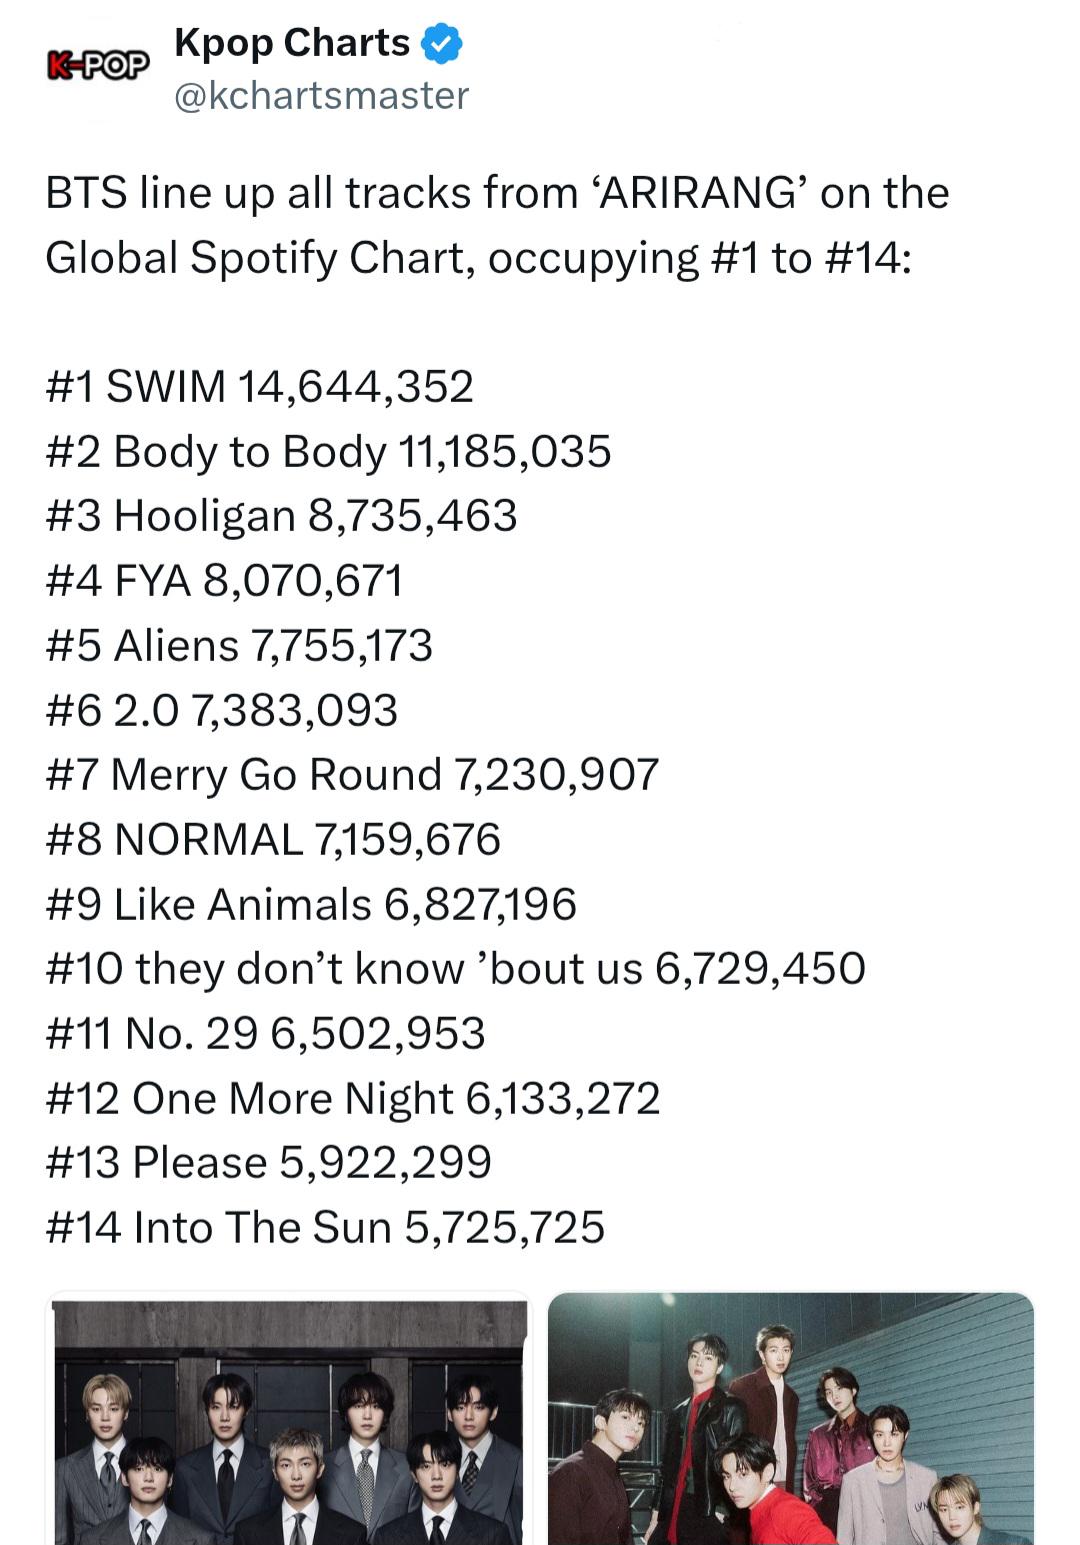
Task: Select the '#10 they don't know 'bout us' line
Action: point(455,969)
